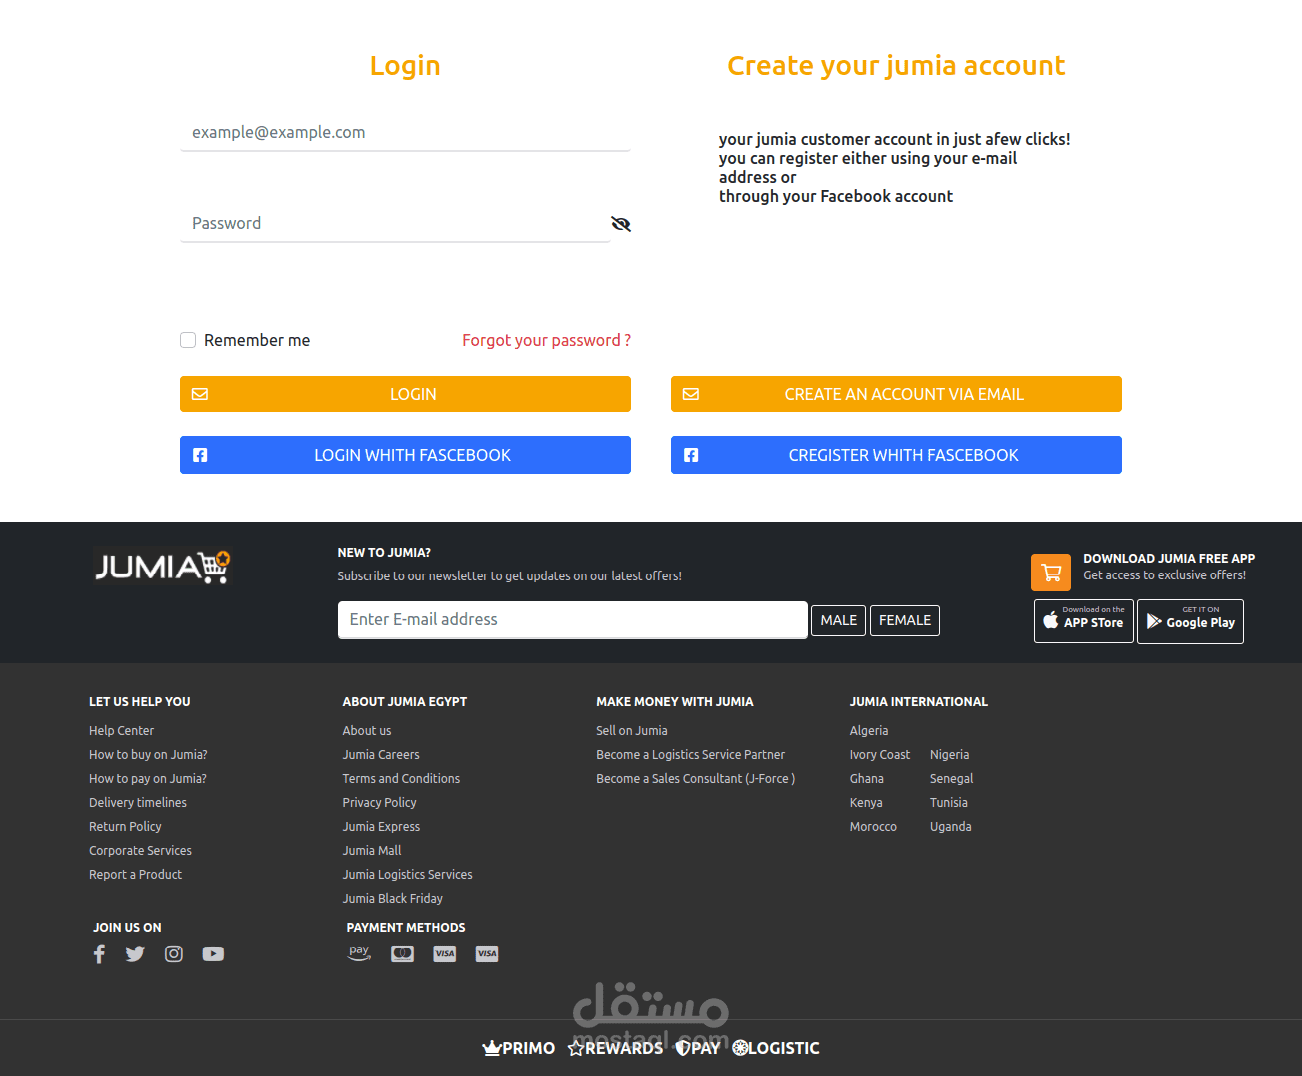This screenshot has width=1302, height=1076.
Task: Click the newsletter Enter E-mail address field
Action: [573, 619]
